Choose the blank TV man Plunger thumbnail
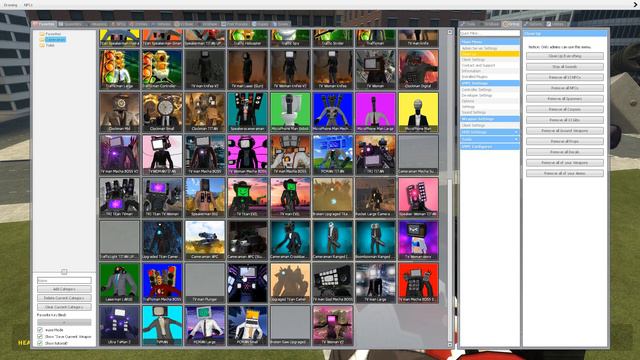Viewport: 640px width, 360px height. click(x=205, y=282)
